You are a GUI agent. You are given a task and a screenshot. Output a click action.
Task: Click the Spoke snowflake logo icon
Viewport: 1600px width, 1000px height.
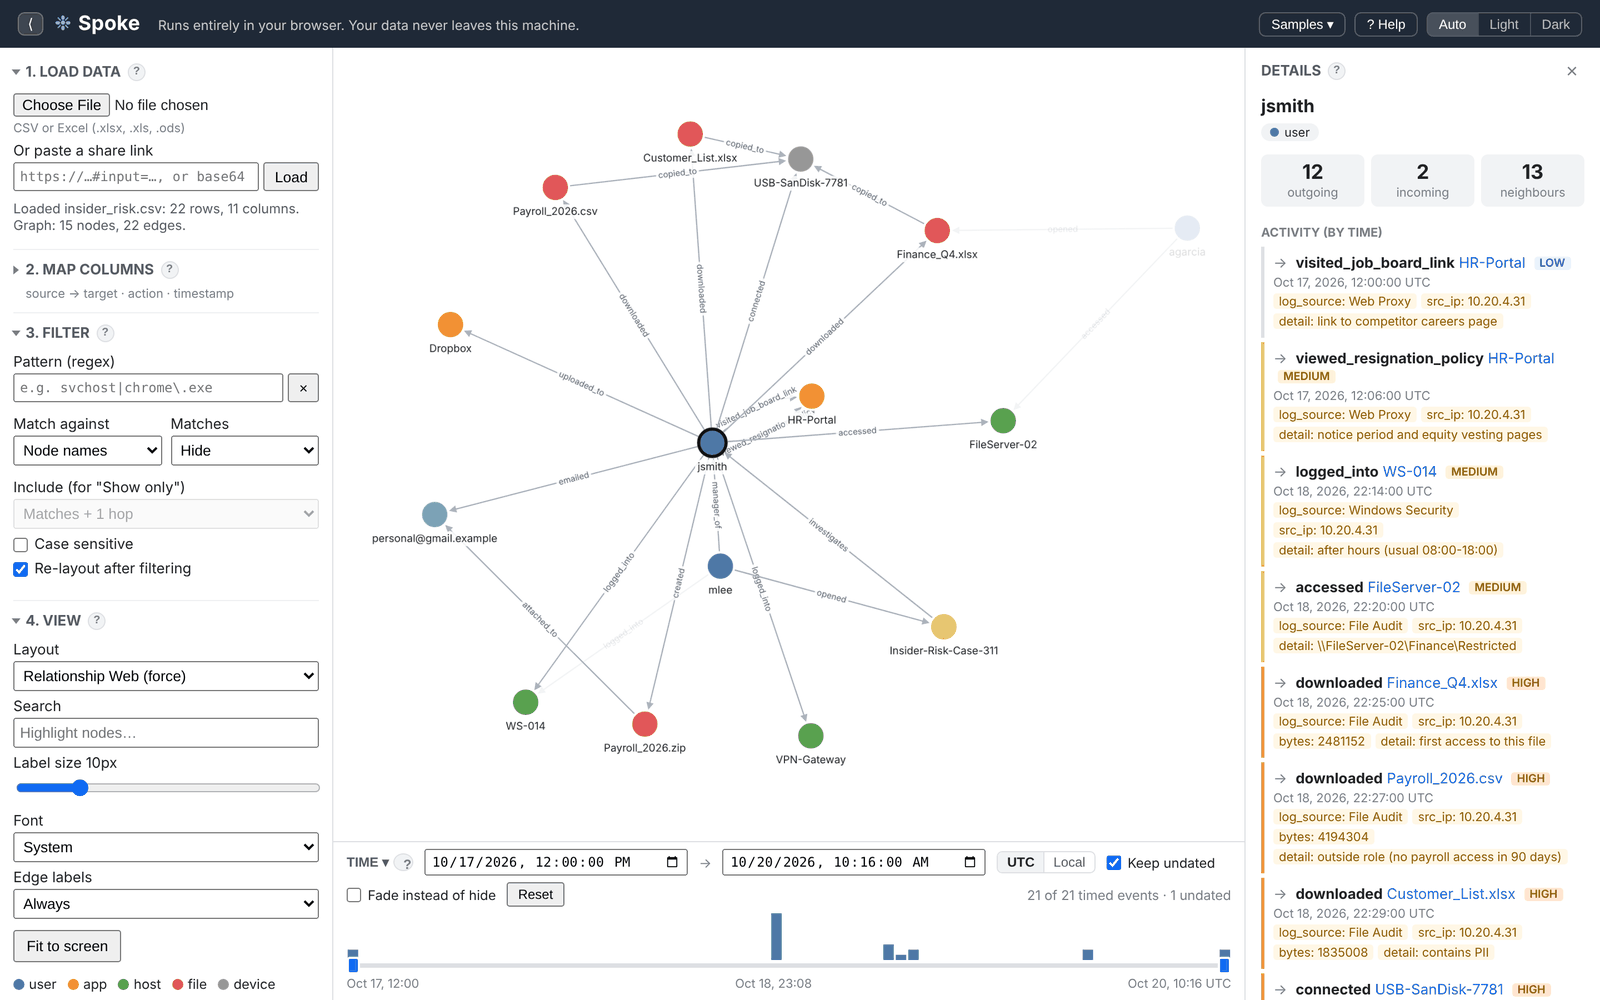pyautogui.click(x=63, y=23)
